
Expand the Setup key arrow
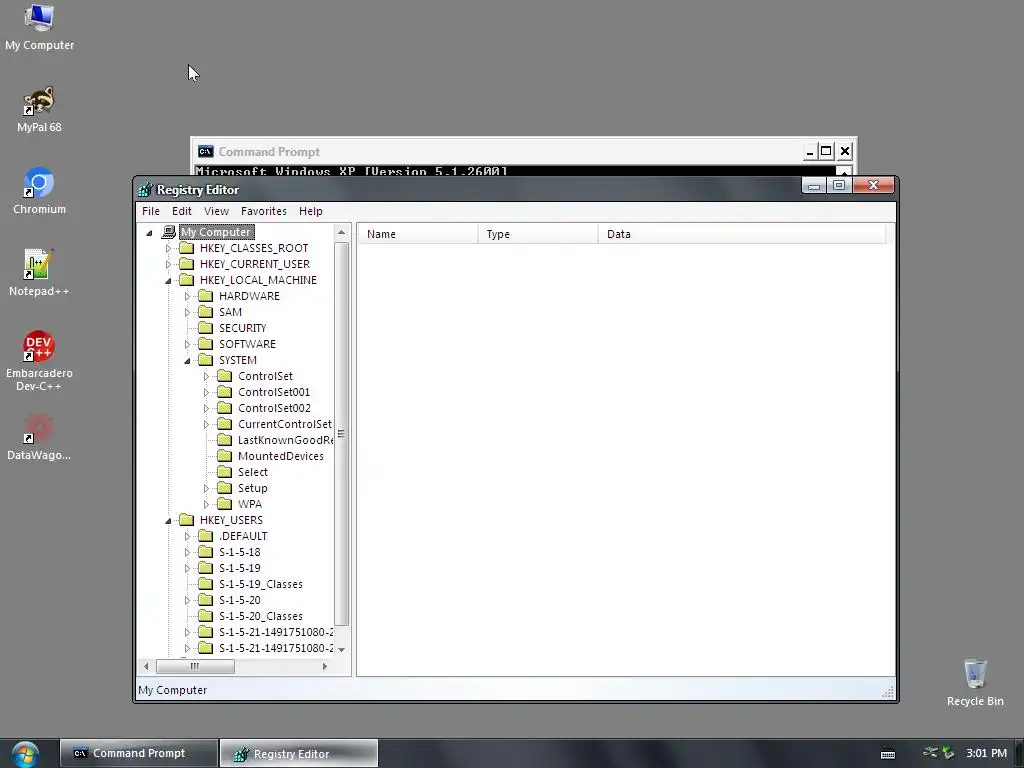point(206,488)
